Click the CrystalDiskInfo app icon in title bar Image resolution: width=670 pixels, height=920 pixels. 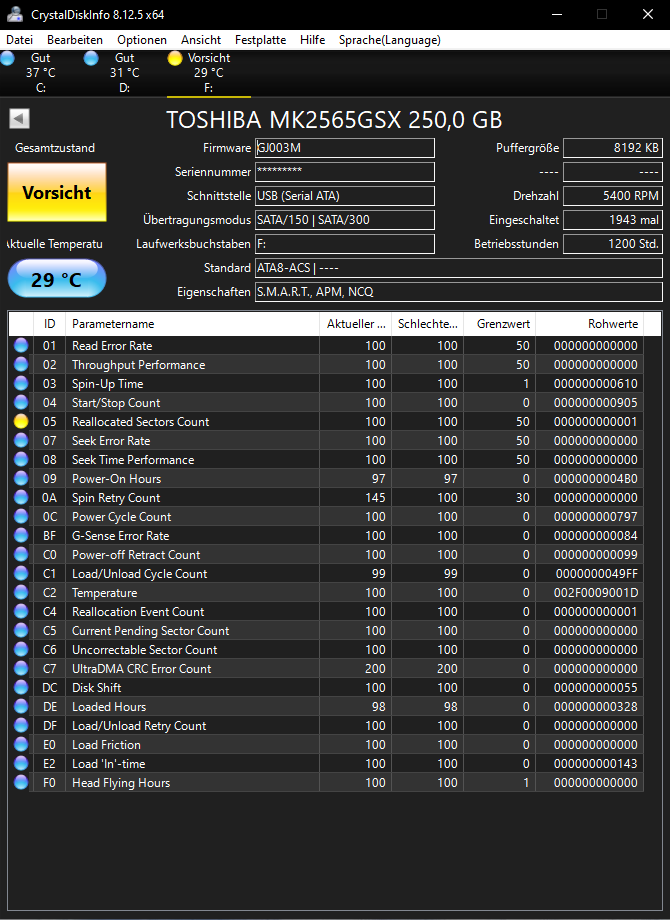click(15, 14)
